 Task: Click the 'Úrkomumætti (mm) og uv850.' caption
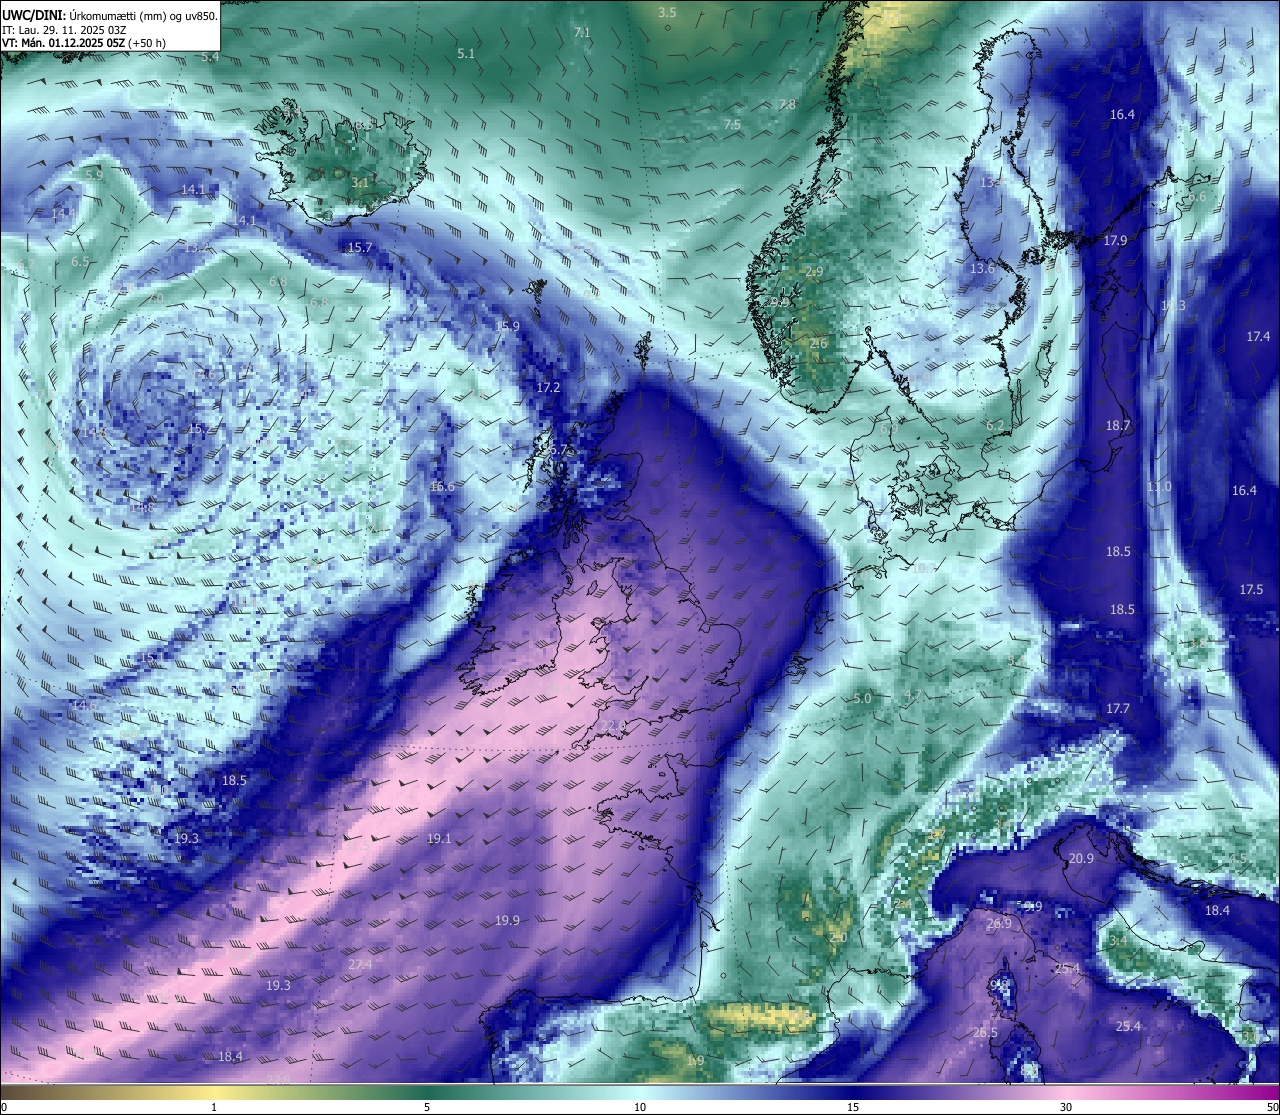[x=142, y=16]
